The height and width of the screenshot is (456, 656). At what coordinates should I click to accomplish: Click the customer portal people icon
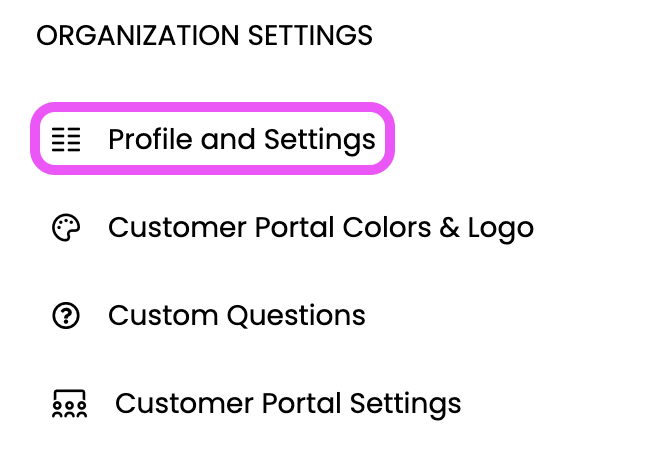[x=69, y=404]
